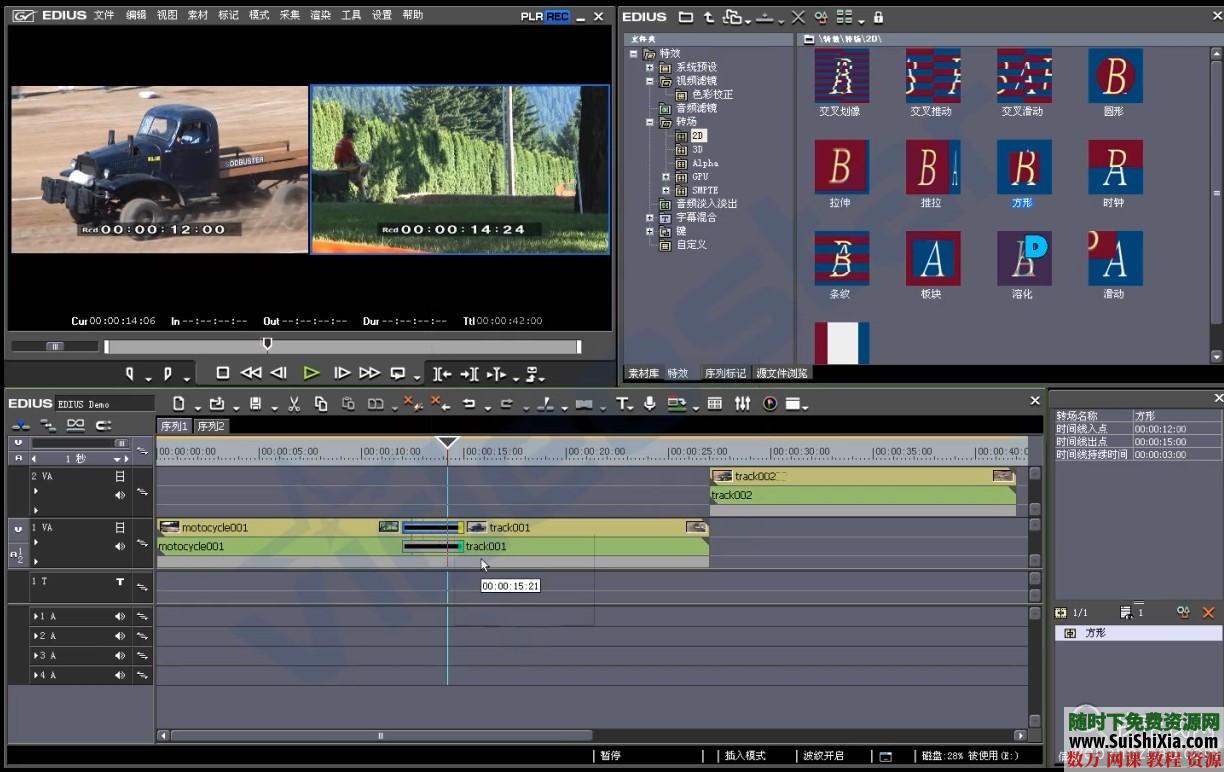Click the Stop button in the player
The width and height of the screenshot is (1224, 772).
pos(222,373)
